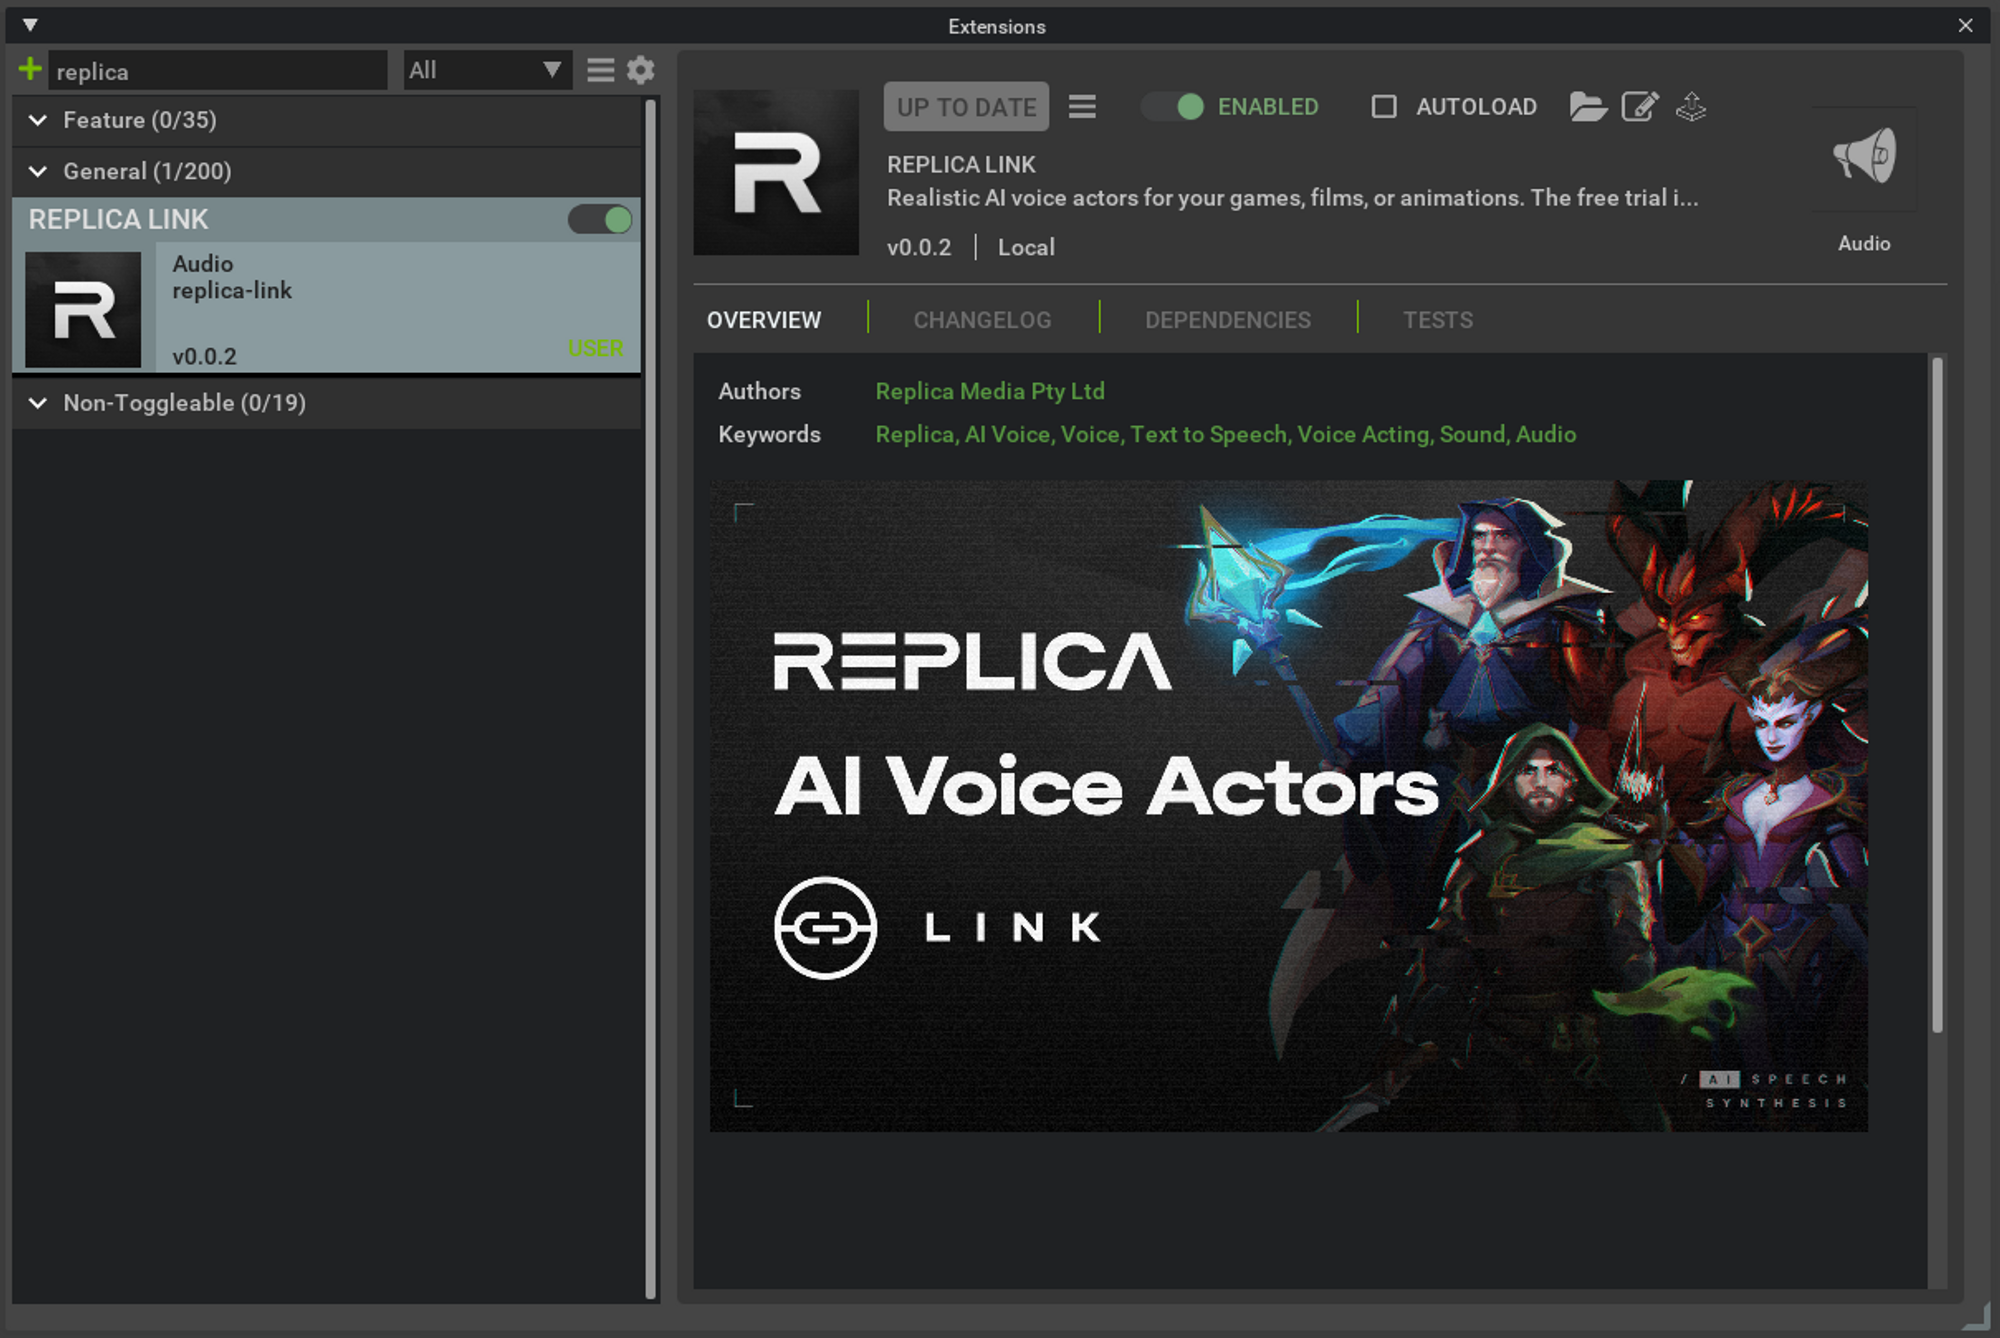Toggle the ENABLED switch in details panel

pyautogui.click(x=1173, y=106)
